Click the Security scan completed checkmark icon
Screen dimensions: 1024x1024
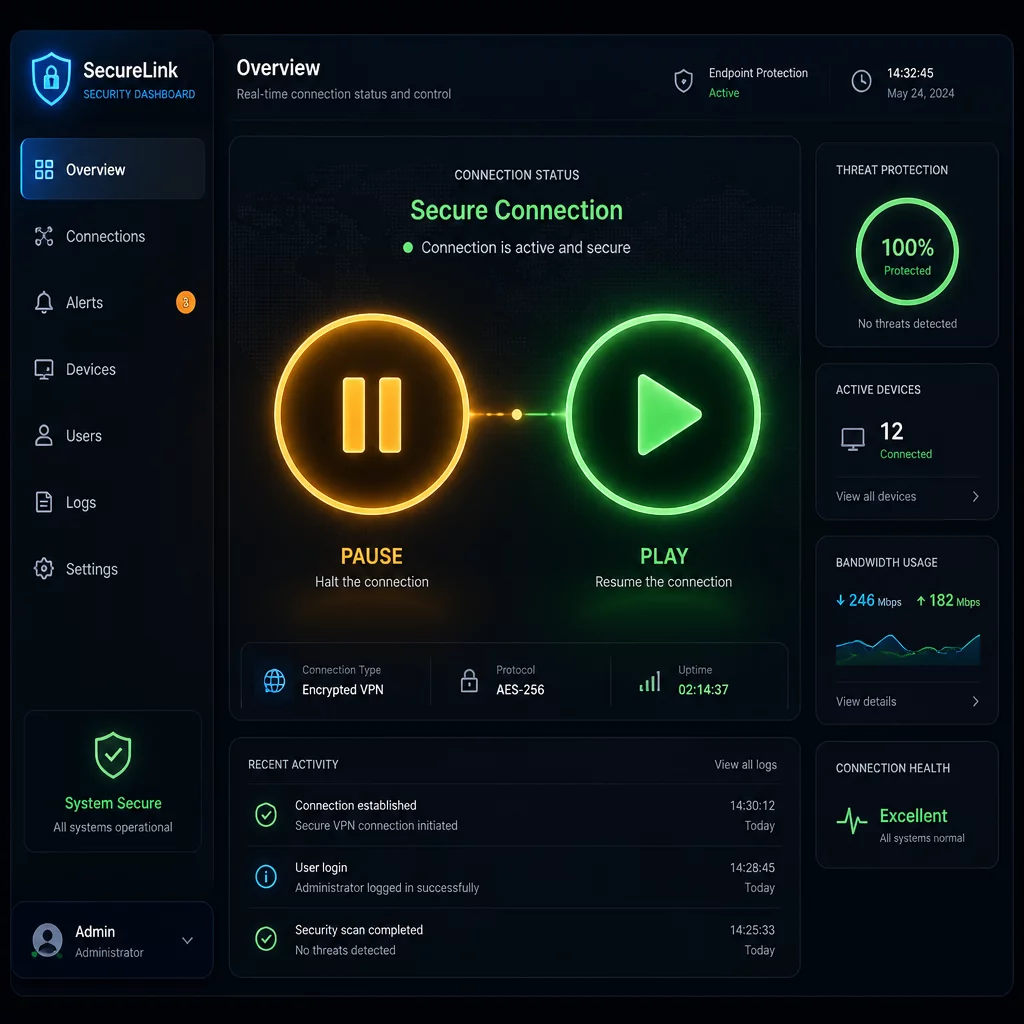[x=266, y=938]
